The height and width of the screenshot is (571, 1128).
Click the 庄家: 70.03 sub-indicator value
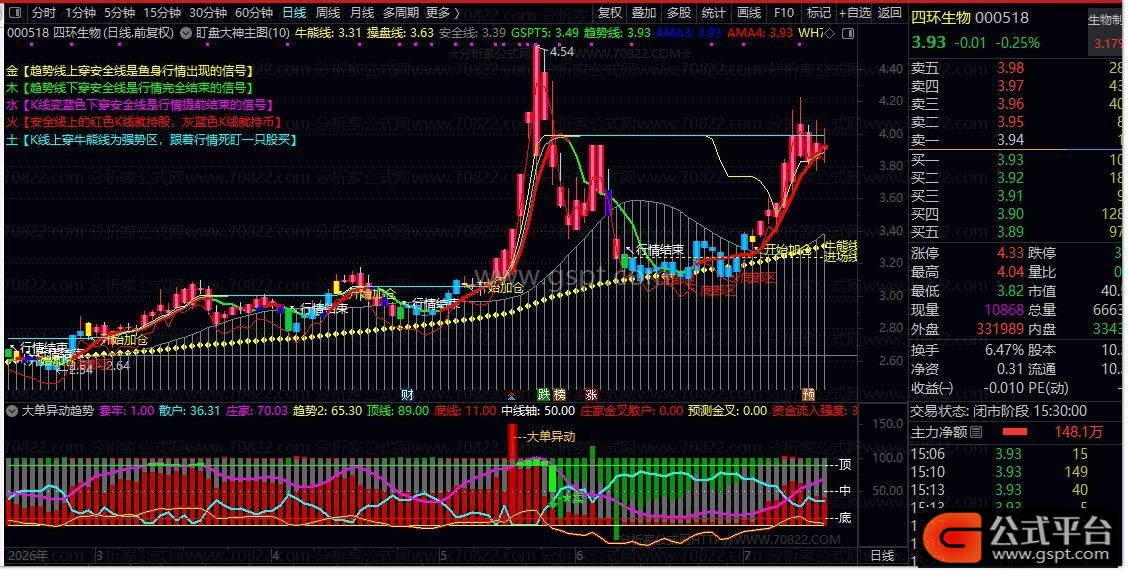257,411
